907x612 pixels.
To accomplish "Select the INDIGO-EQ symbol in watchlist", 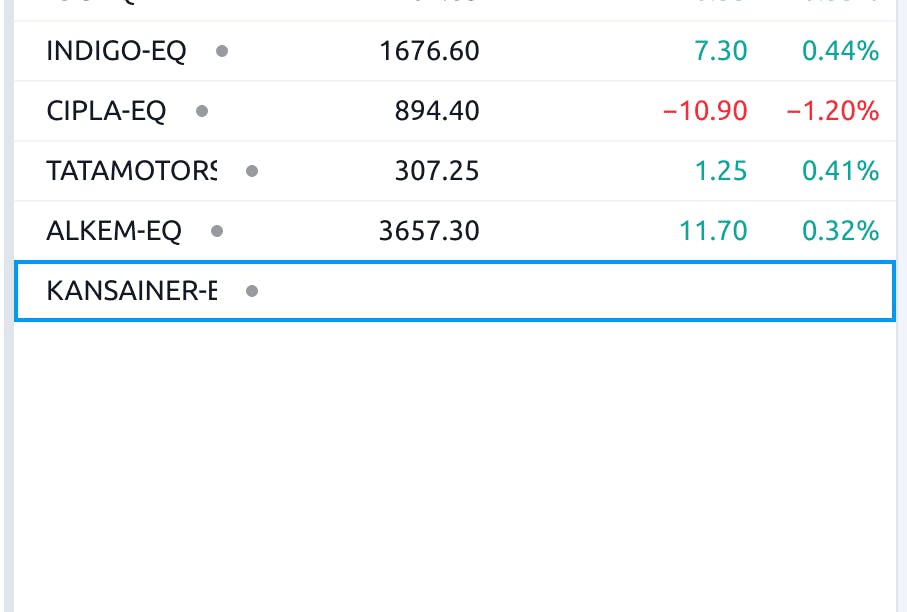I will 116,51.
